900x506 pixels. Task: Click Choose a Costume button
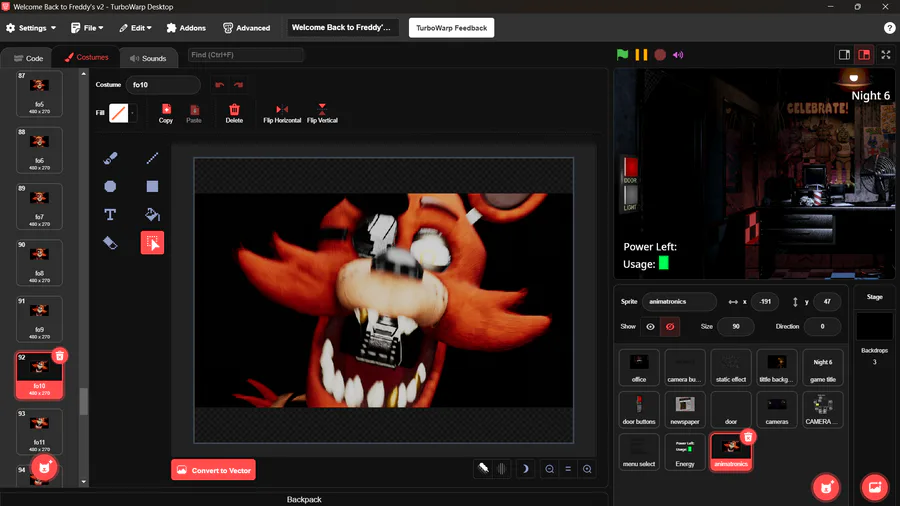[x=44, y=468]
